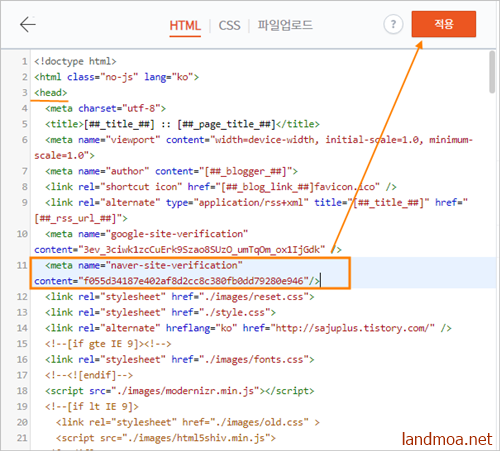Switch to the HTML tab
Viewport: 500px width, 451px height.
point(185,25)
